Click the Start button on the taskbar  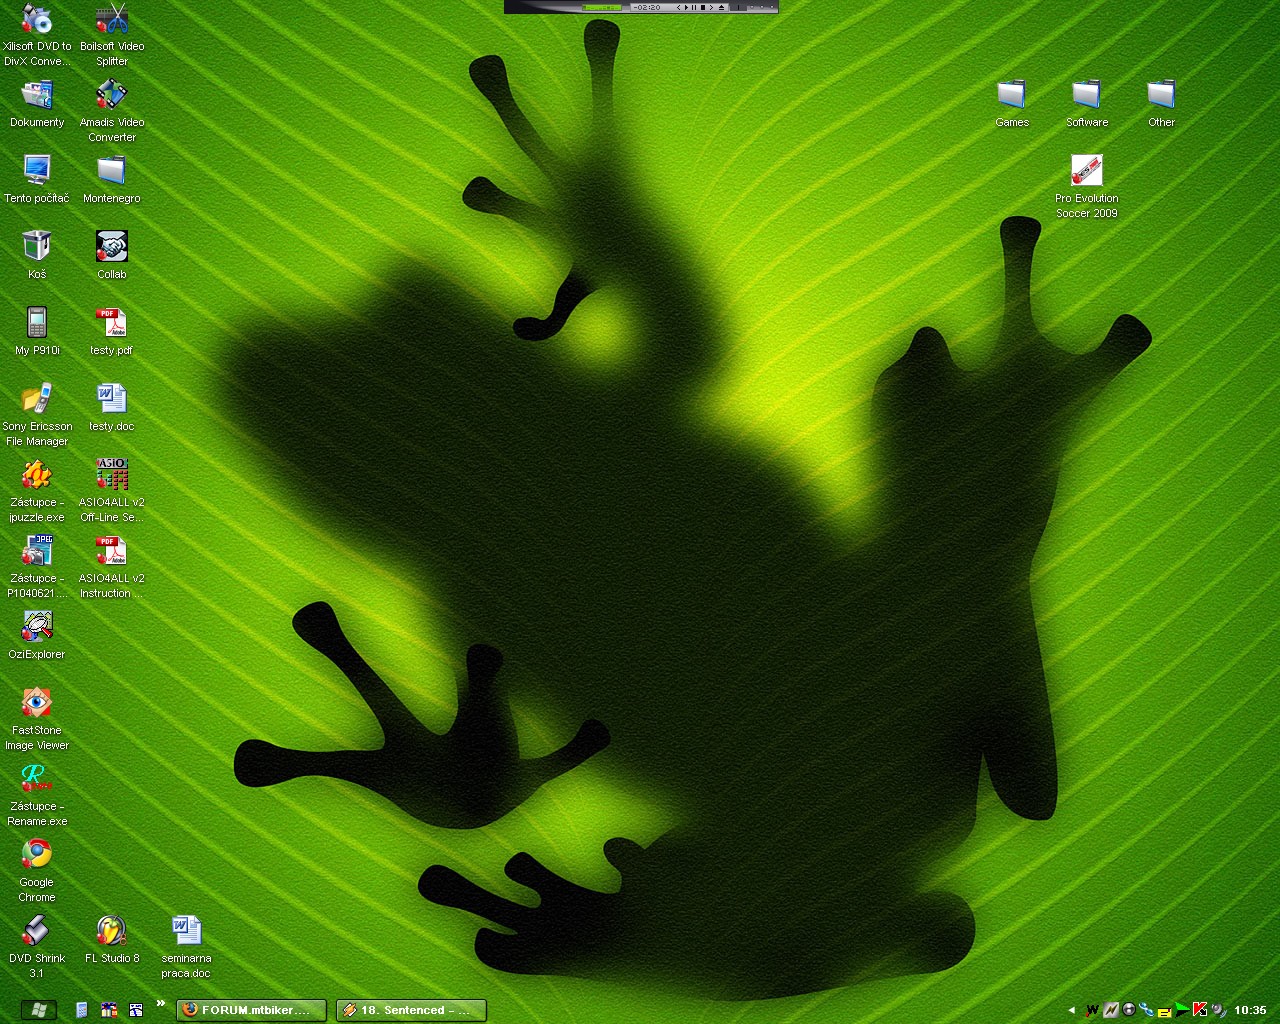pos(38,1010)
